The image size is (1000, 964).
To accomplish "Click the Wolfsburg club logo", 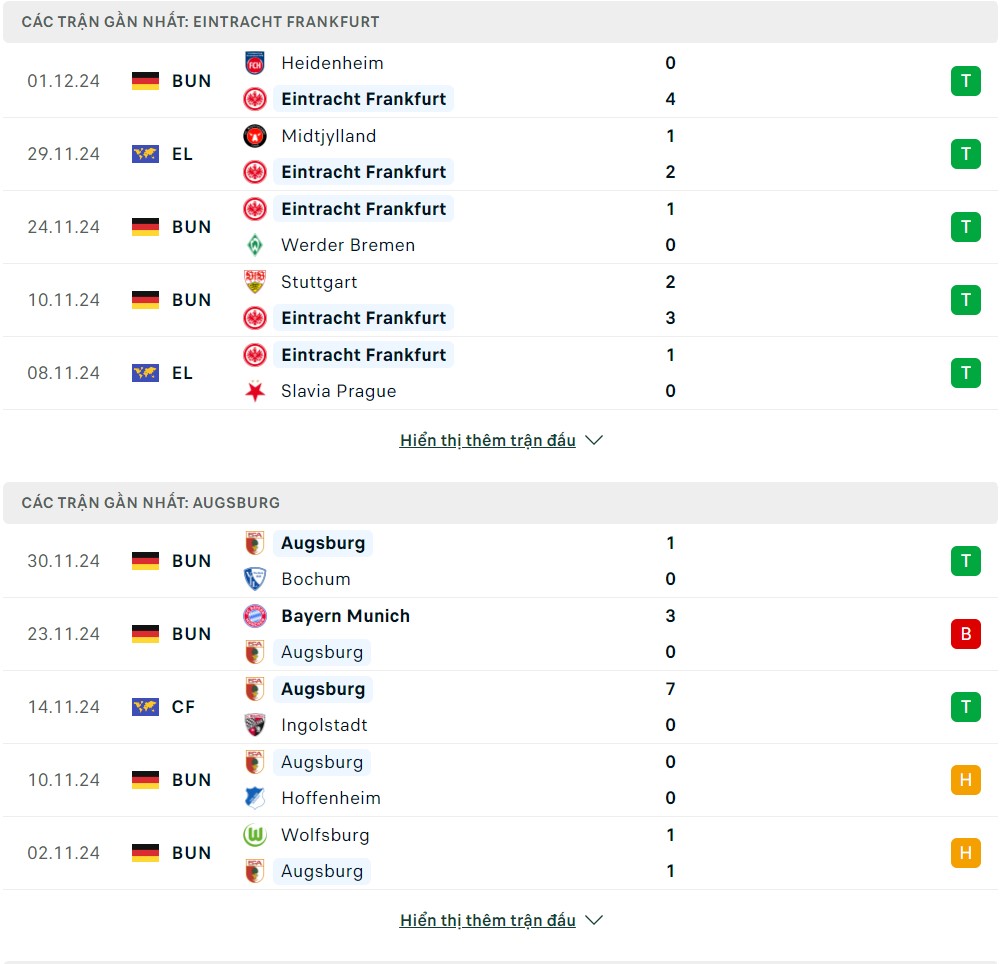I will coord(255,835).
